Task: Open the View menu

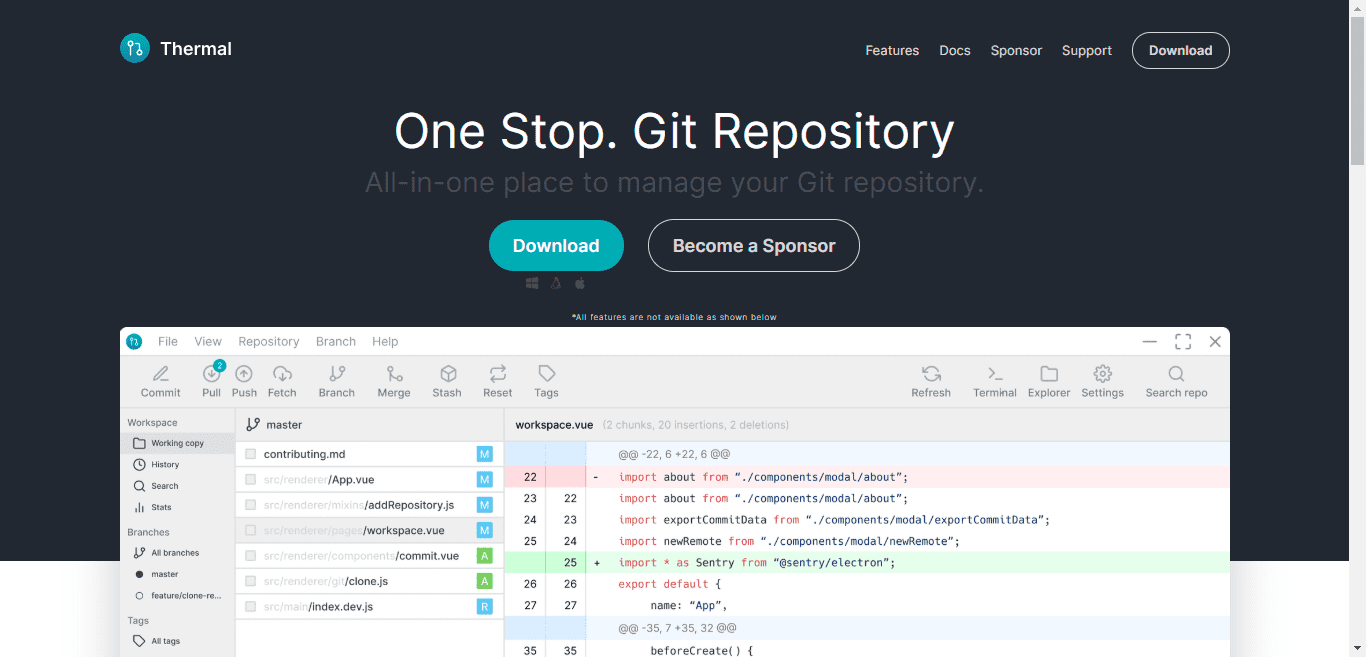Action: pyautogui.click(x=208, y=341)
